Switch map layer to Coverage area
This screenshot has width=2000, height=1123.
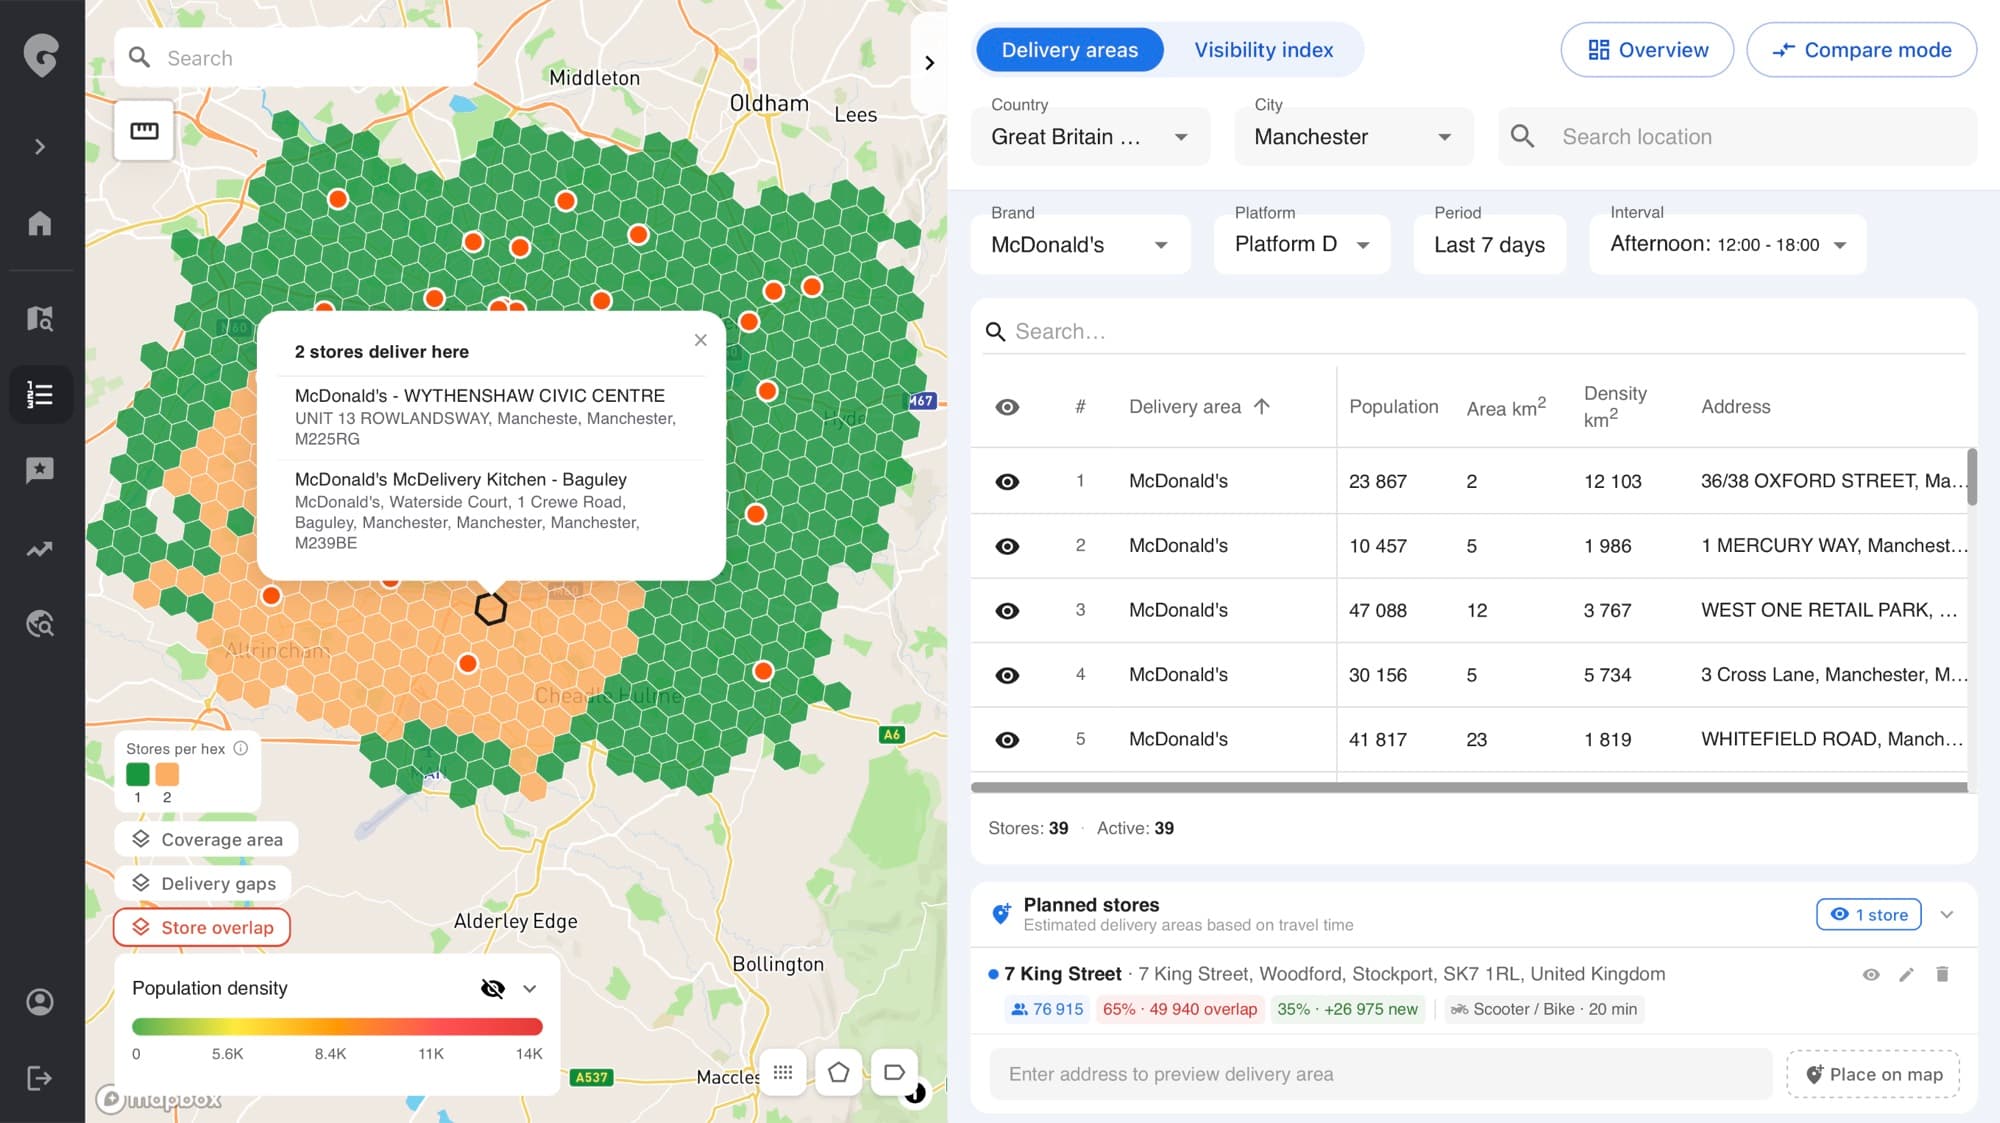coord(207,839)
